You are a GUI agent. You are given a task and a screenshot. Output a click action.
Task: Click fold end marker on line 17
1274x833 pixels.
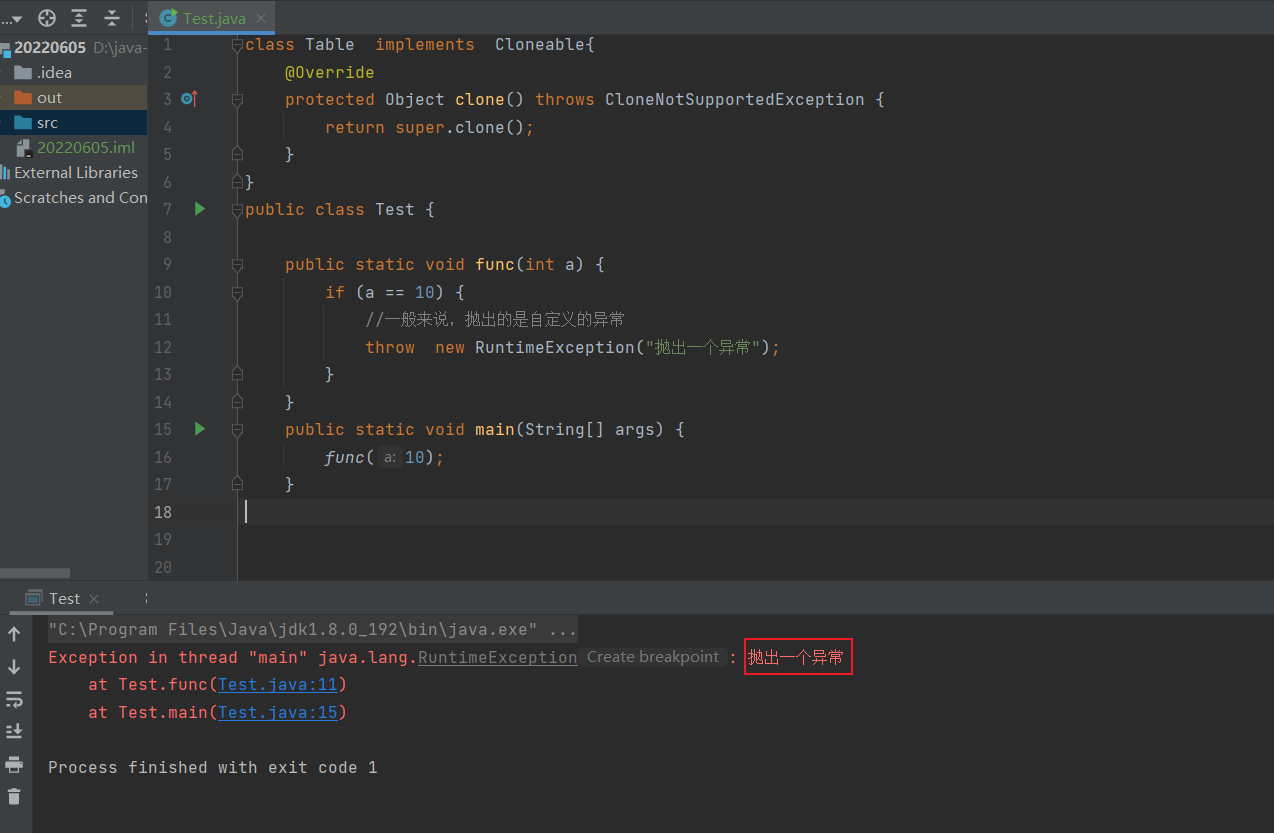click(x=237, y=484)
